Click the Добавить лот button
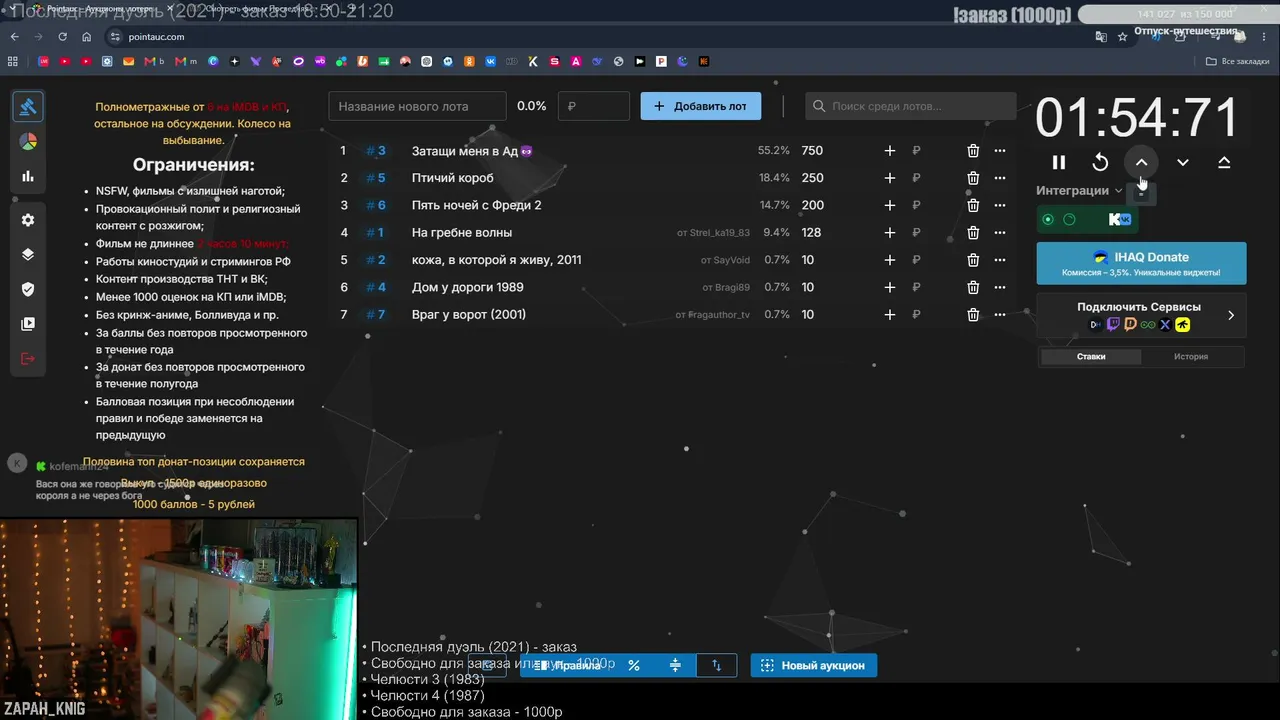Viewport: 1280px width, 720px height. (x=700, y=106)
